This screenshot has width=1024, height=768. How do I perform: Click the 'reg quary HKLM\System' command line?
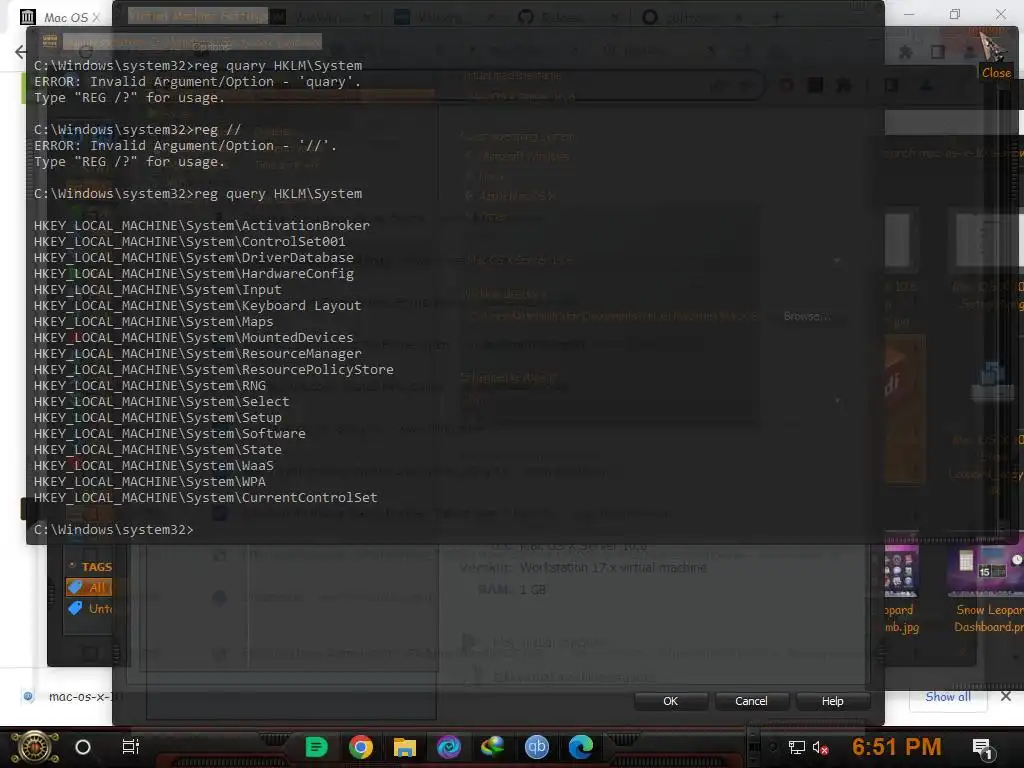click(x=198, y=65)
